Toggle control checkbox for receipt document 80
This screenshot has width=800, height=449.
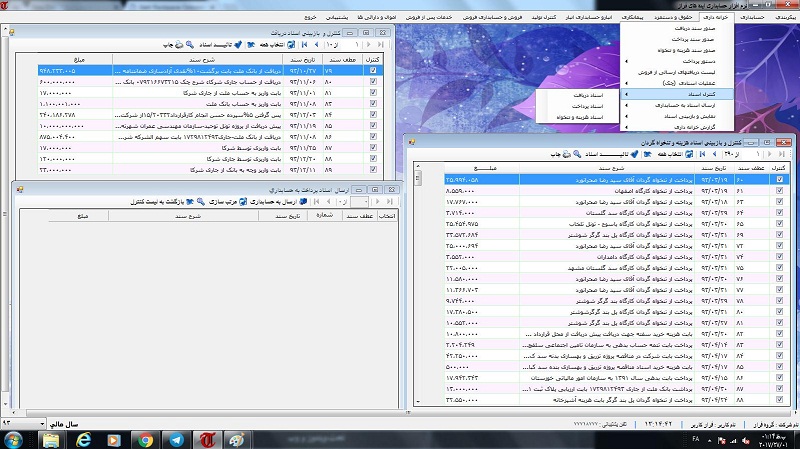(x=373, y=82)
